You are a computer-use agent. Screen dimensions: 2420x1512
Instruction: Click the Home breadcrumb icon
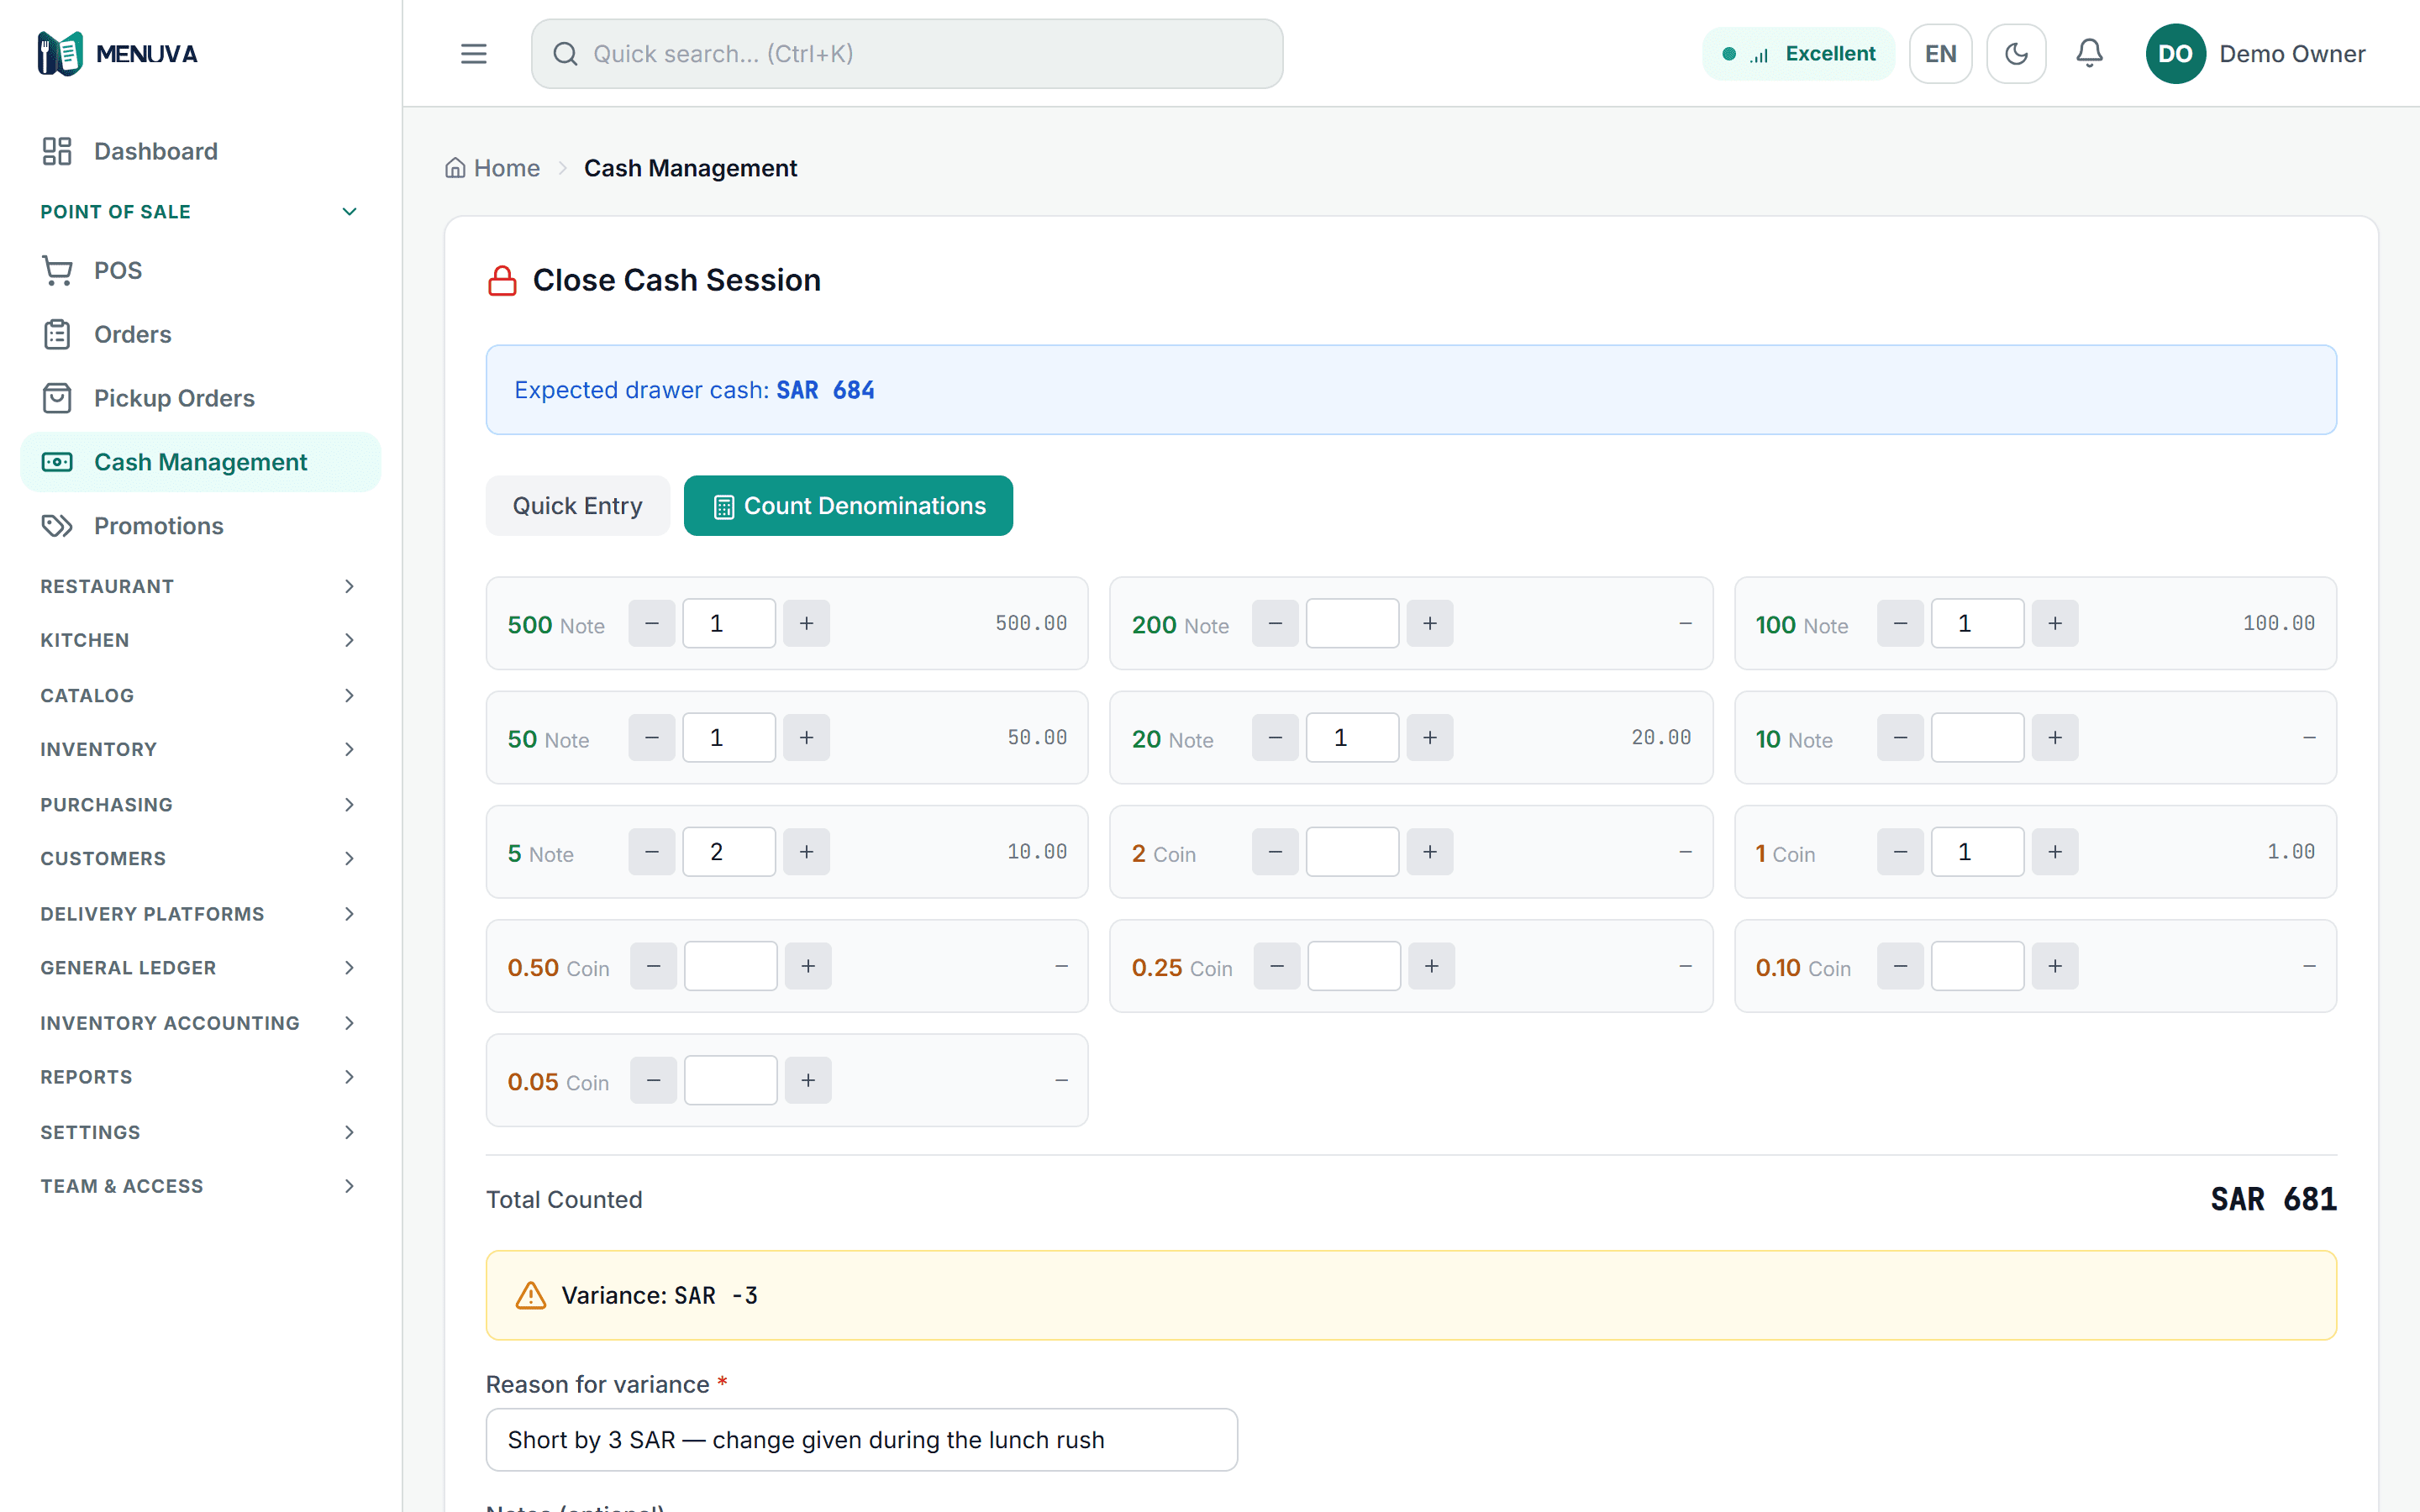455,168
